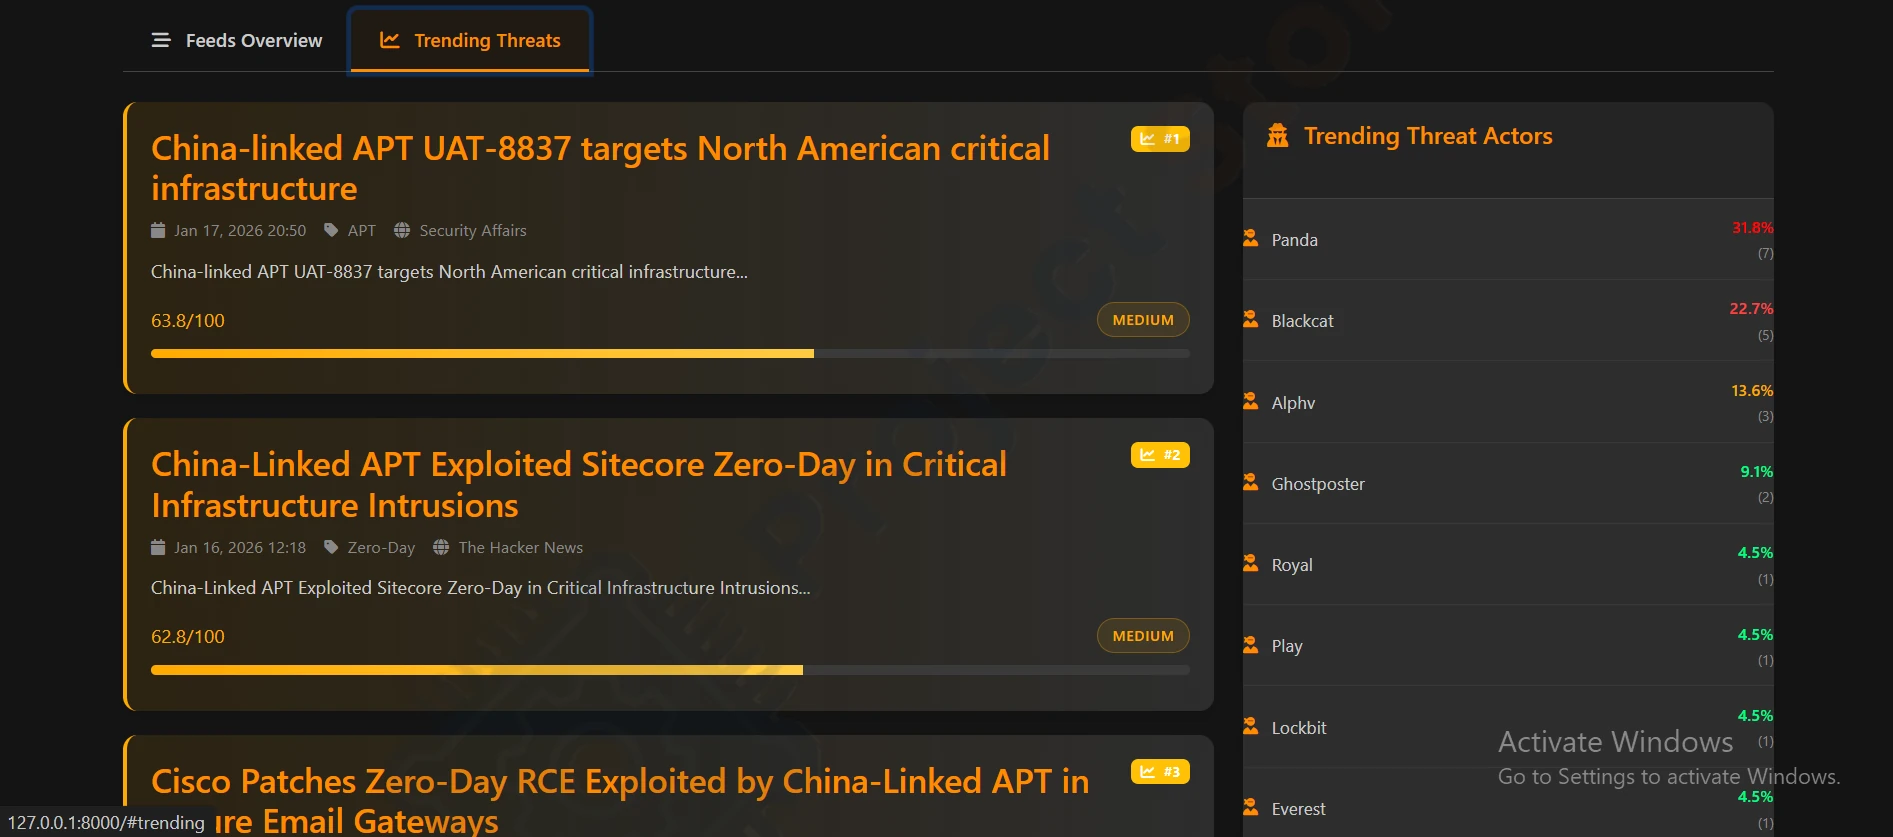Select the Alphv threat actor name
Image resolution: width=1893 pixels, height=837 pixels.
point(1293,403)
